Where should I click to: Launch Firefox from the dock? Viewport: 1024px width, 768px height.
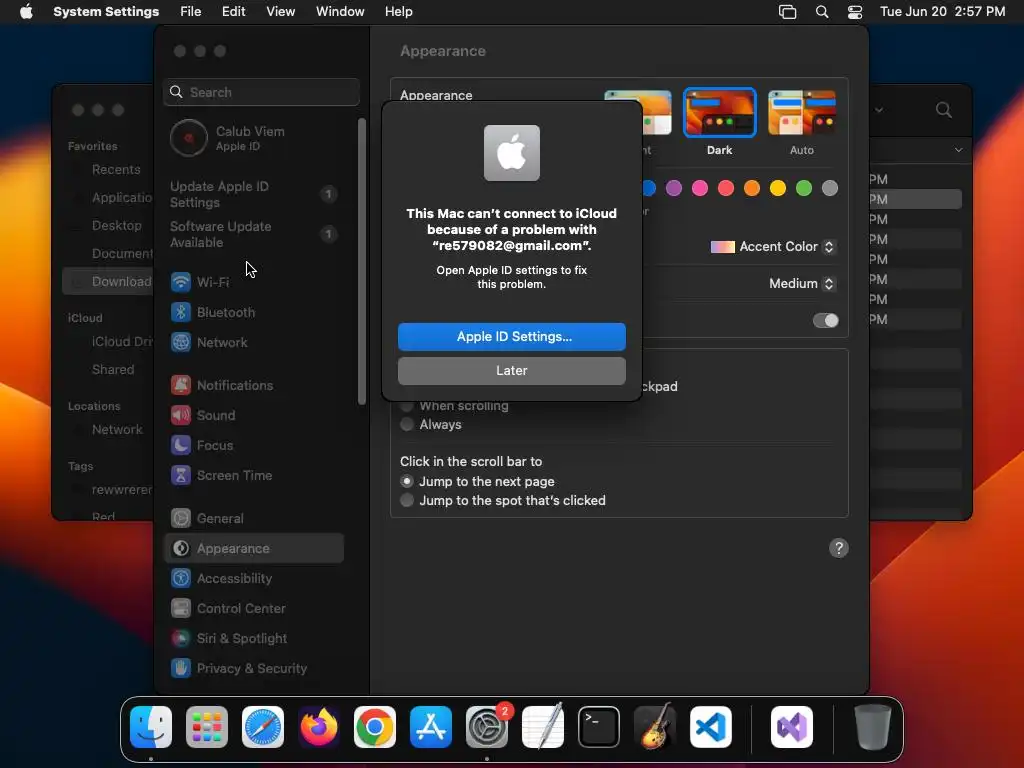click(319, 728)
